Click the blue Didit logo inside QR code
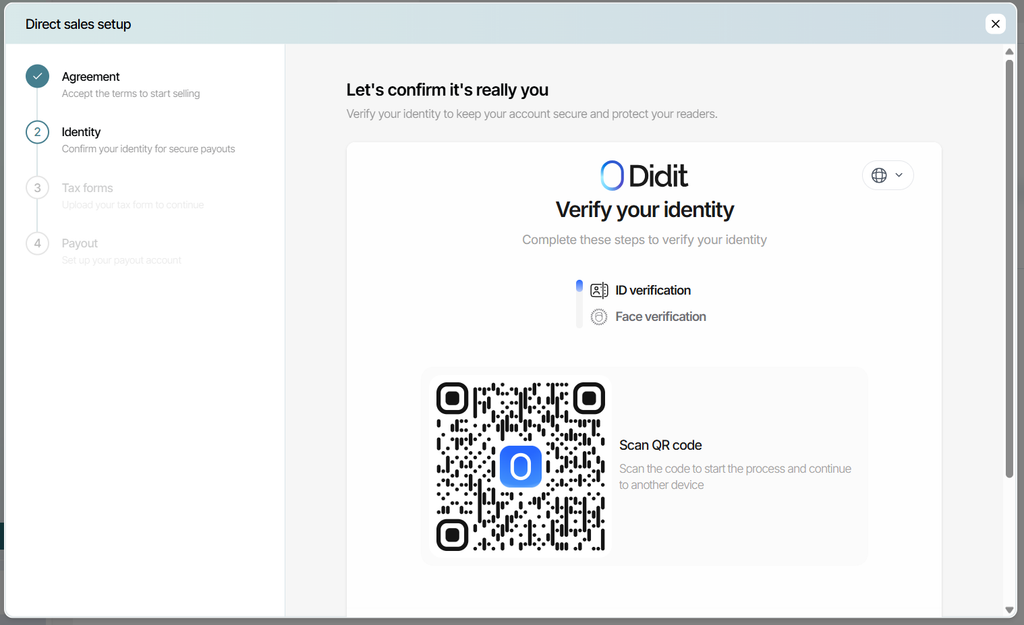This screenshot has width=1024, height=625. (x=520, y=466)
